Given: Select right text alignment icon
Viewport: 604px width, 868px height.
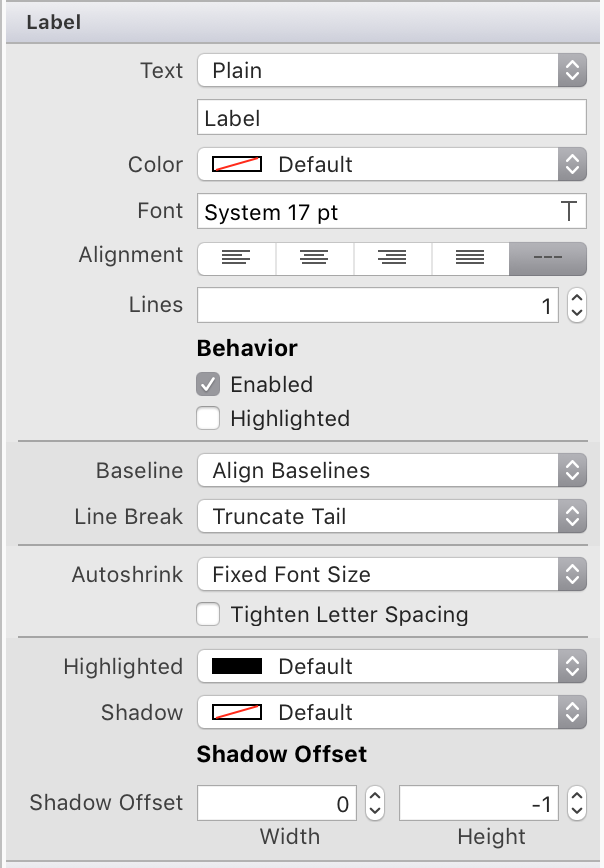Looking at the screenshot, I should (x=392, y=257).
